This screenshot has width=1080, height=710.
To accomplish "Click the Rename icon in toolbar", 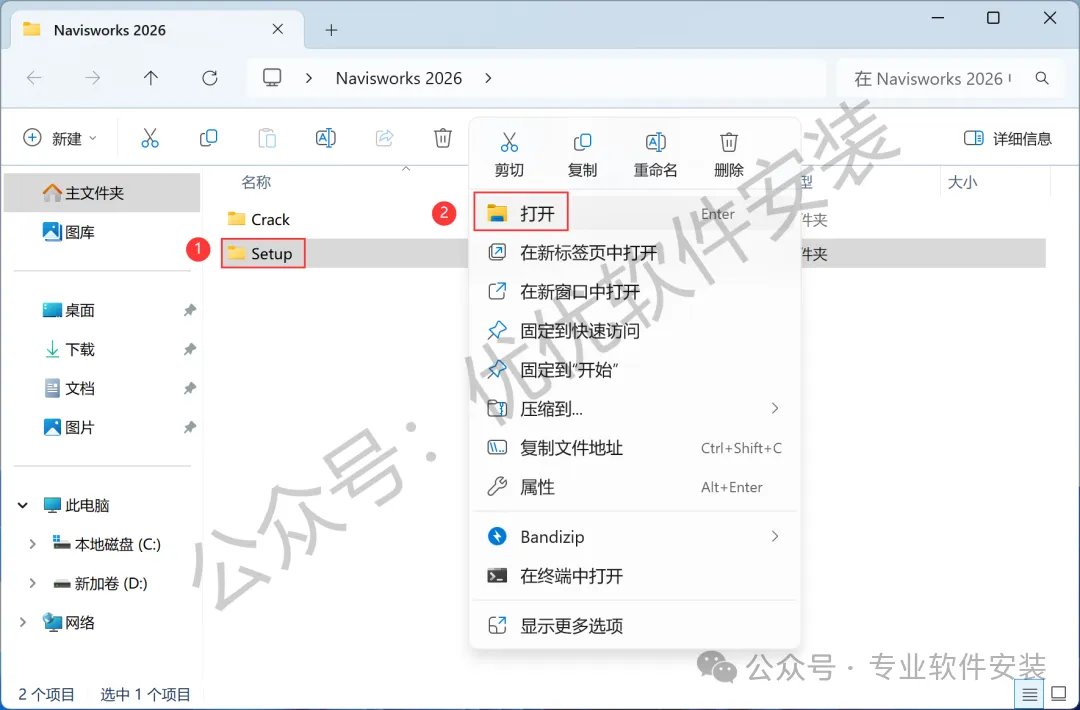I will tap(326, 138).
